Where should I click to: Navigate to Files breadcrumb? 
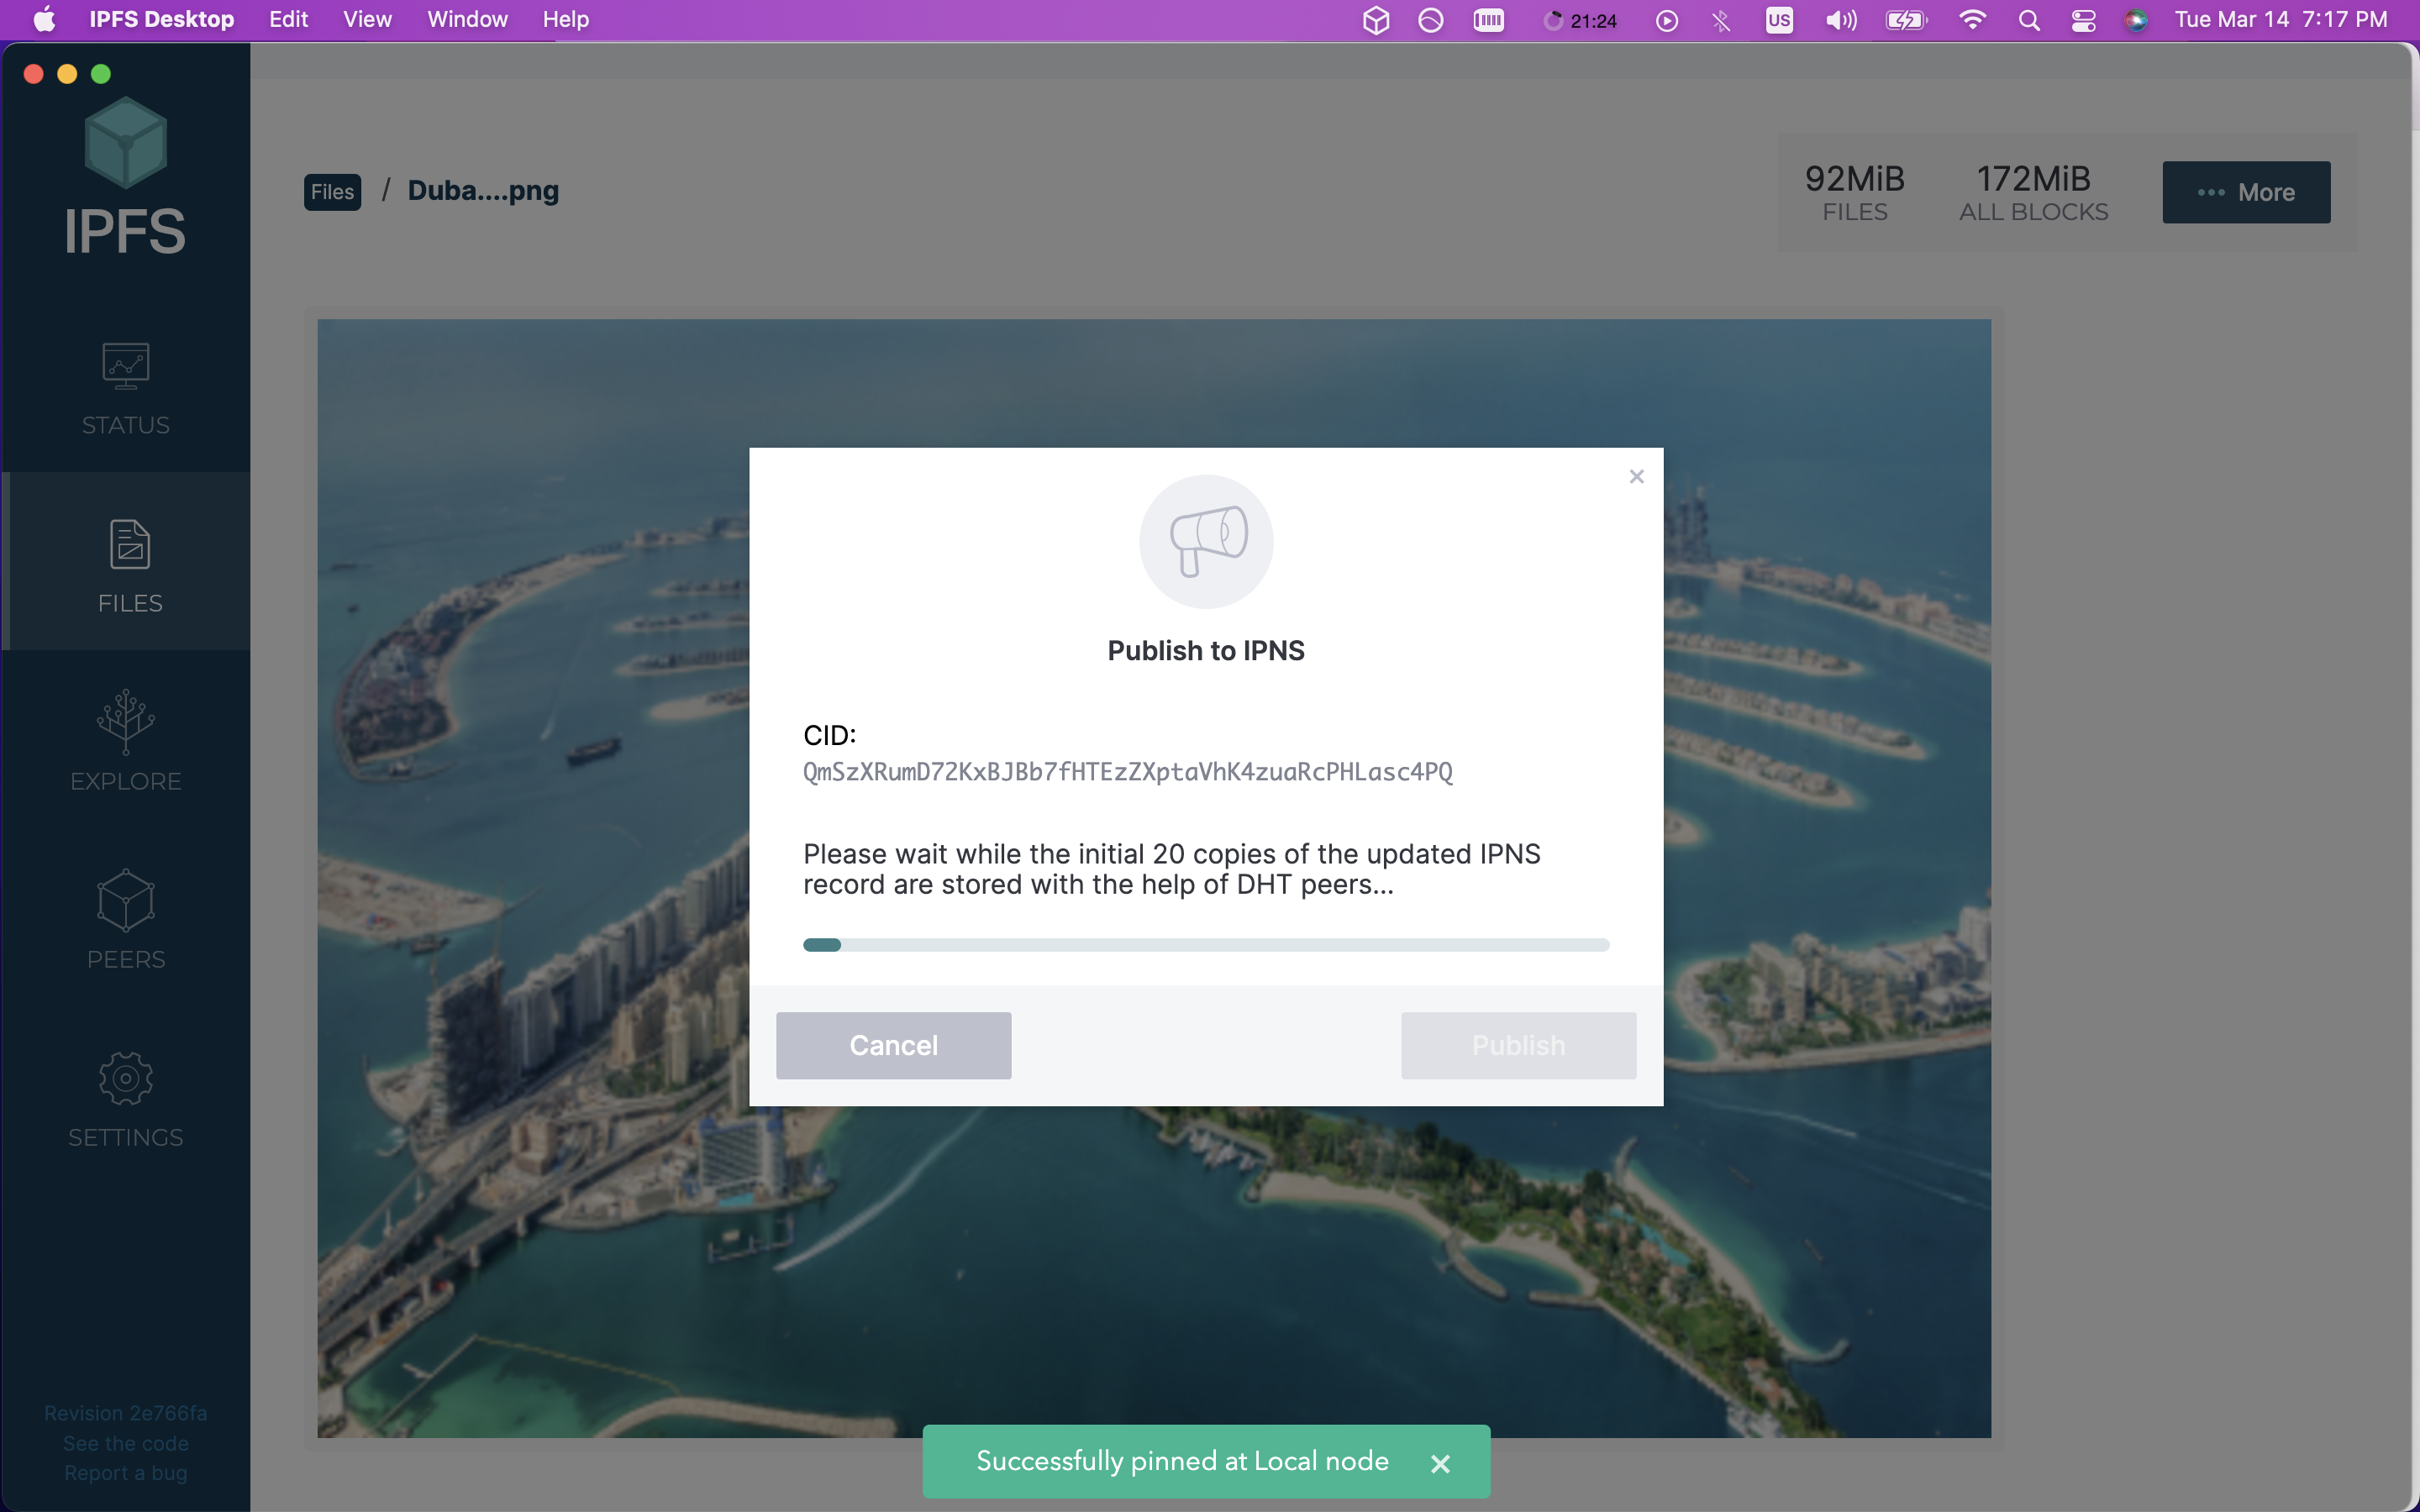click(332, 192)
